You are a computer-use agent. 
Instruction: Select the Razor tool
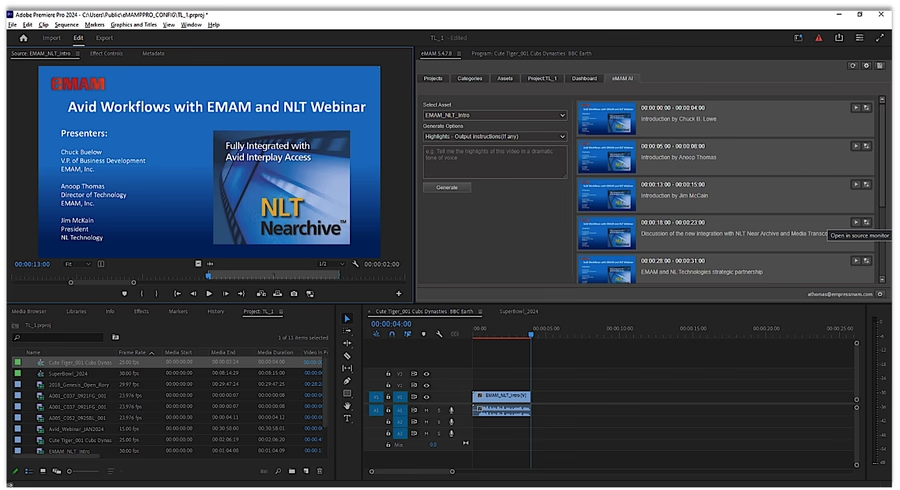point(347,356)
